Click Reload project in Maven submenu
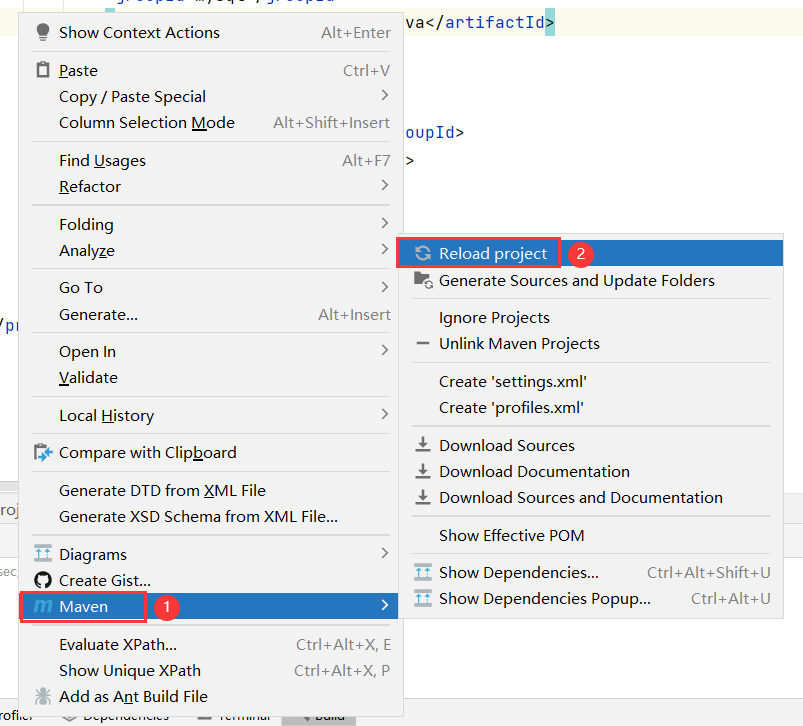 tap(590, 253)
